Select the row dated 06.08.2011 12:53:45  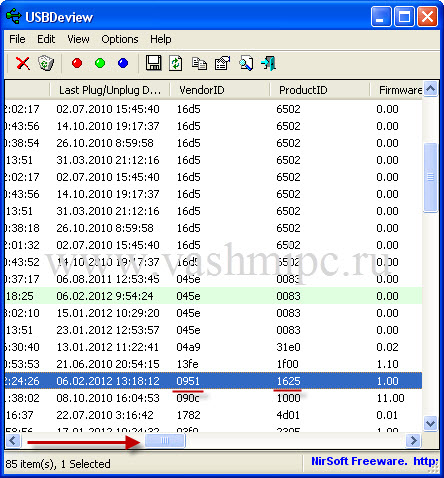(x=213, y=279)
